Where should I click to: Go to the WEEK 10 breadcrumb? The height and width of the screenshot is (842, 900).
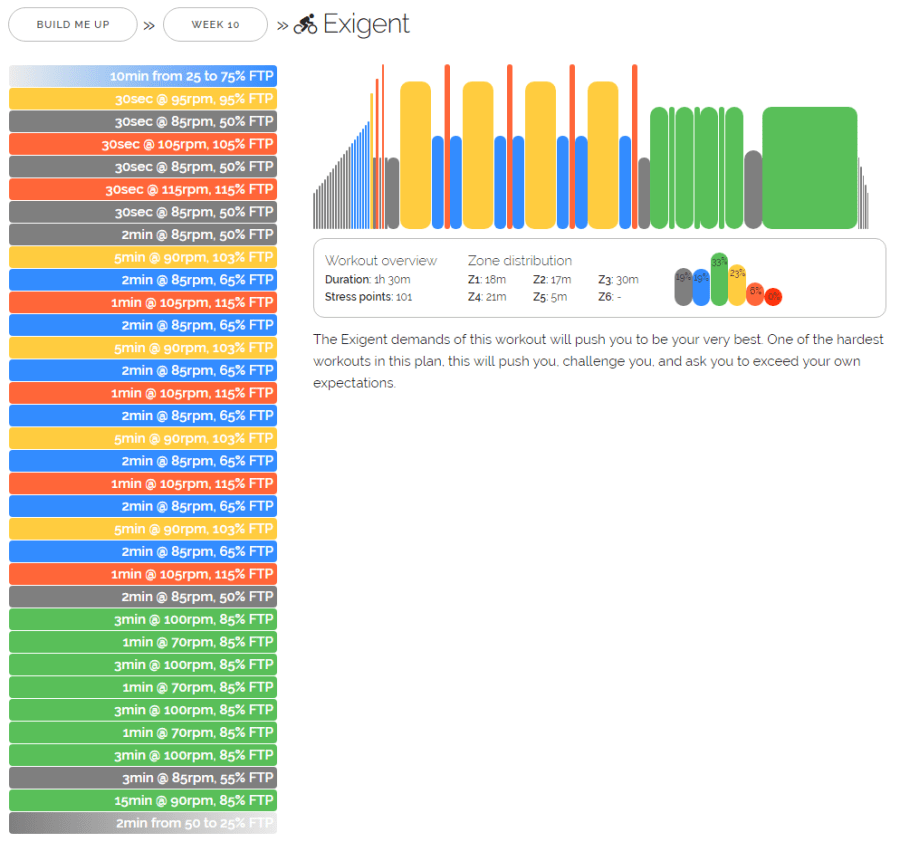coord(215,25)
